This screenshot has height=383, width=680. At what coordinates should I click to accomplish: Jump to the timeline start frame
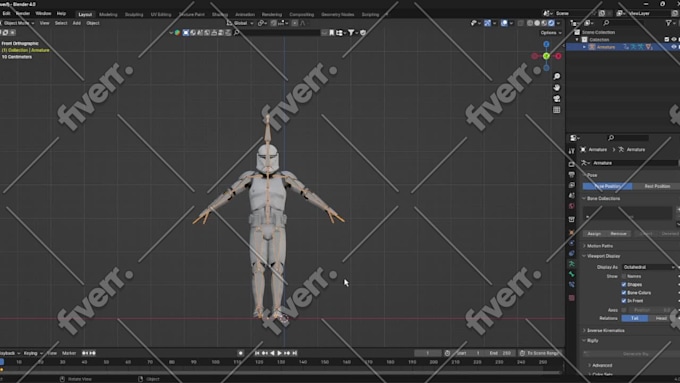point(257,353)
